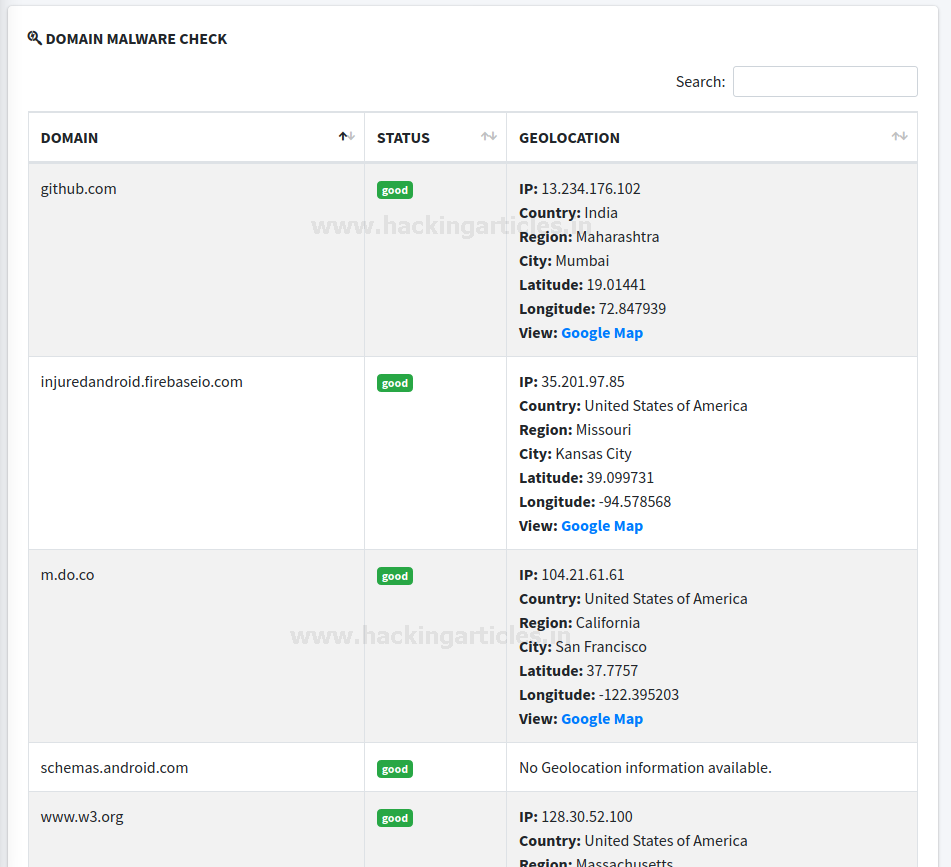The width and height of the screenshot is (951, 867).
Task: Select the github.com domain cell
Action: 197,259
